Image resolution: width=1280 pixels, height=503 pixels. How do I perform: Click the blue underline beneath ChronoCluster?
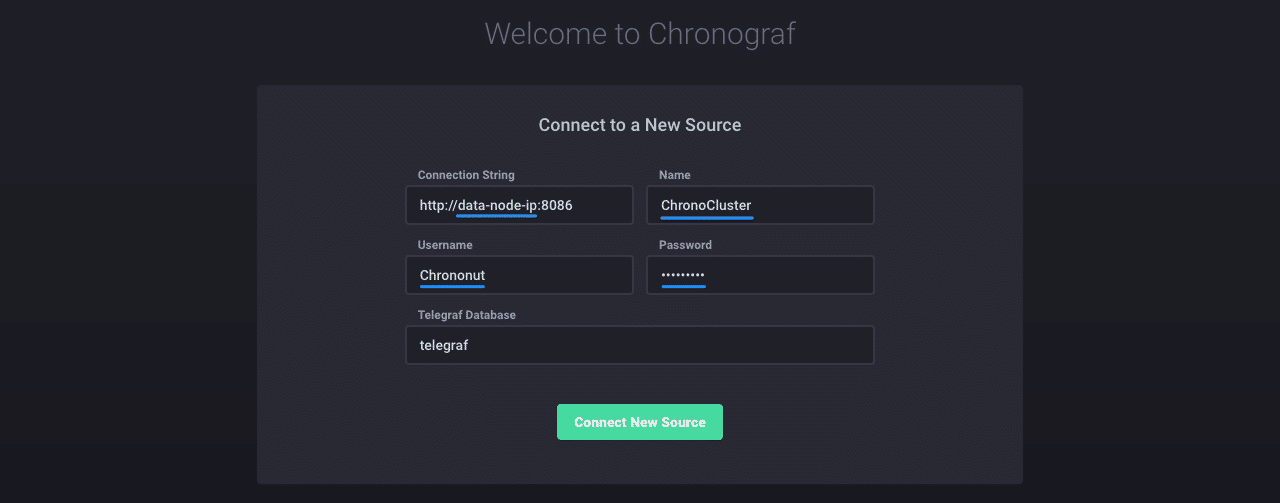[706, 215]
